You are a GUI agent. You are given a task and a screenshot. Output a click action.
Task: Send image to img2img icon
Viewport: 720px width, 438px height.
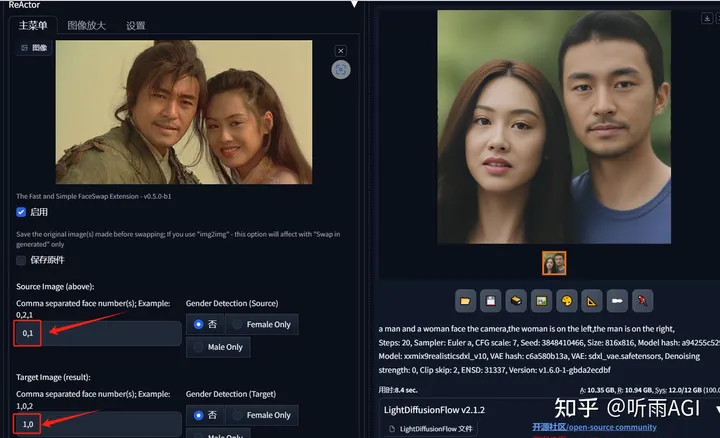pos(541,301)
